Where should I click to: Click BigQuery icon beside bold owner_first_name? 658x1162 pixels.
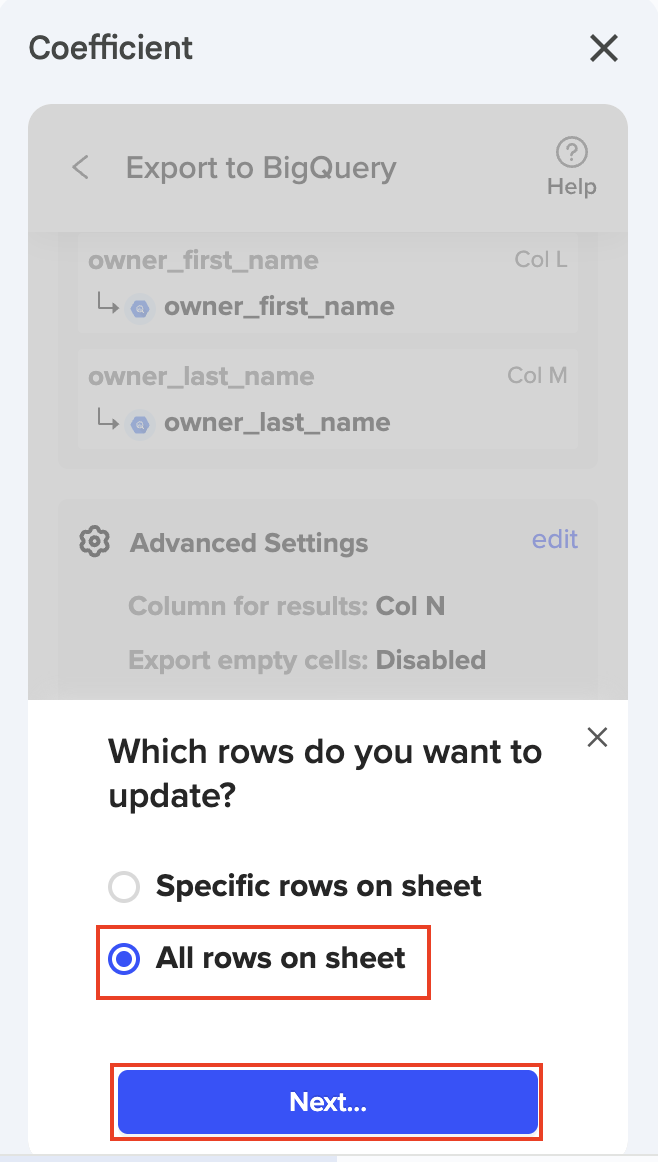(x=141, y=308)
